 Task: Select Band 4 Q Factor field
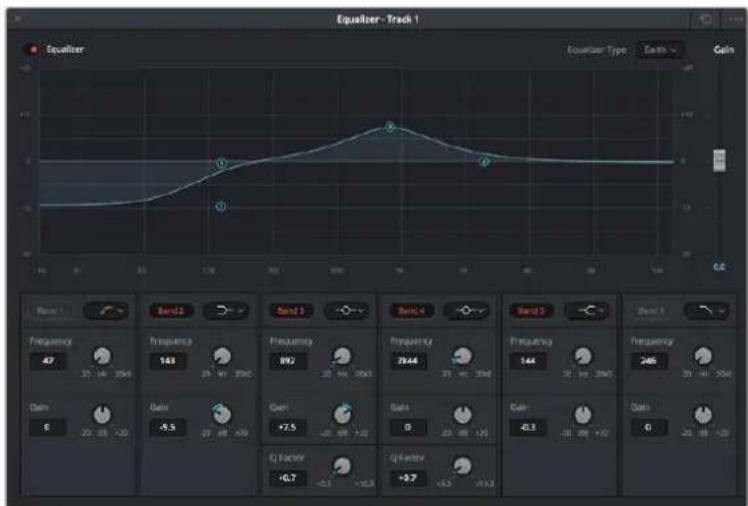(x=408, y=478)
